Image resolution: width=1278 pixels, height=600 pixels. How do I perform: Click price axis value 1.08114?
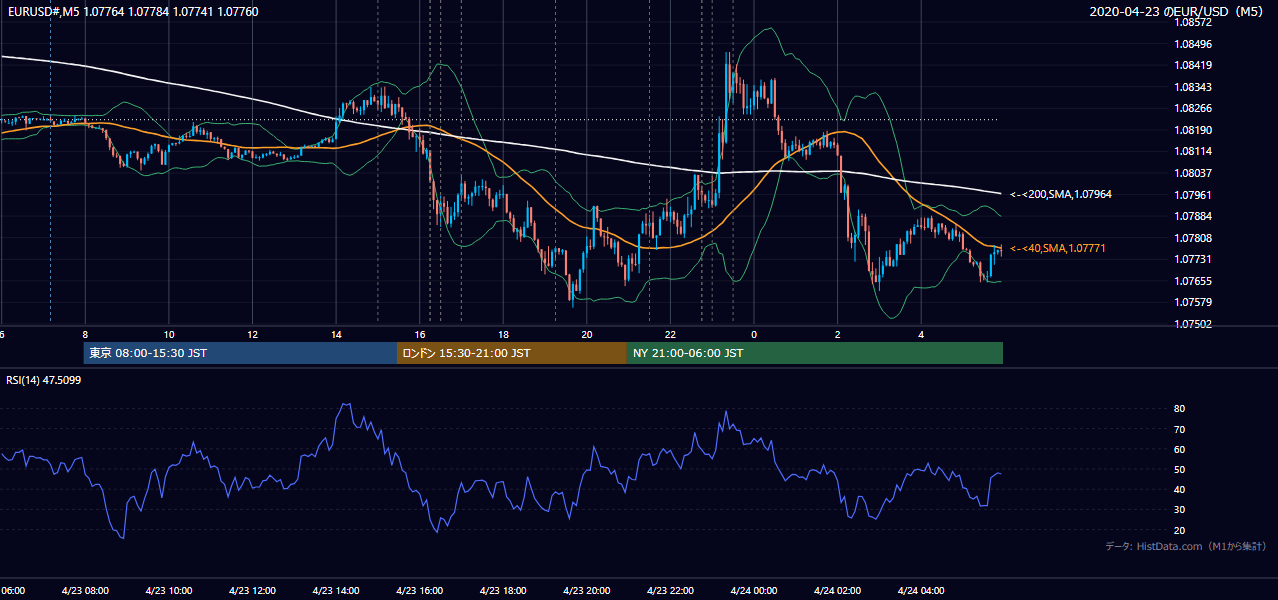tap(1193, 151)
